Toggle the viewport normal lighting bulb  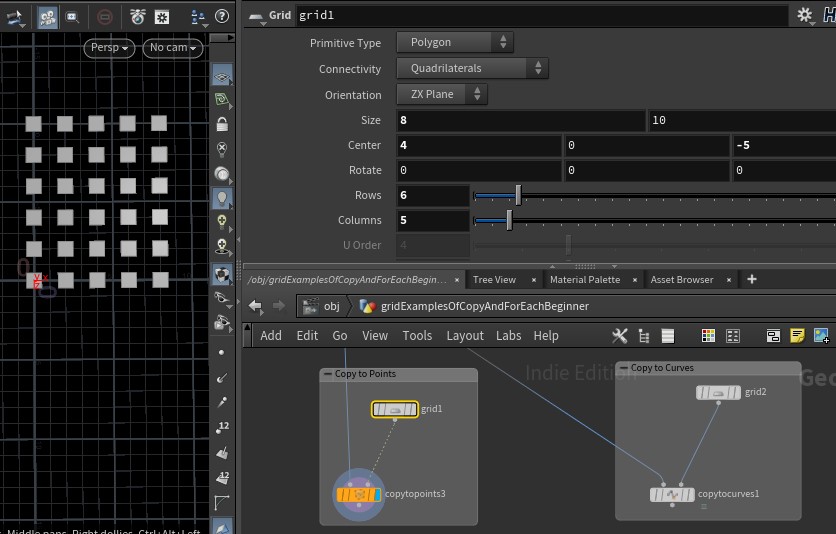pyautogui.click(x=222, y=198)
